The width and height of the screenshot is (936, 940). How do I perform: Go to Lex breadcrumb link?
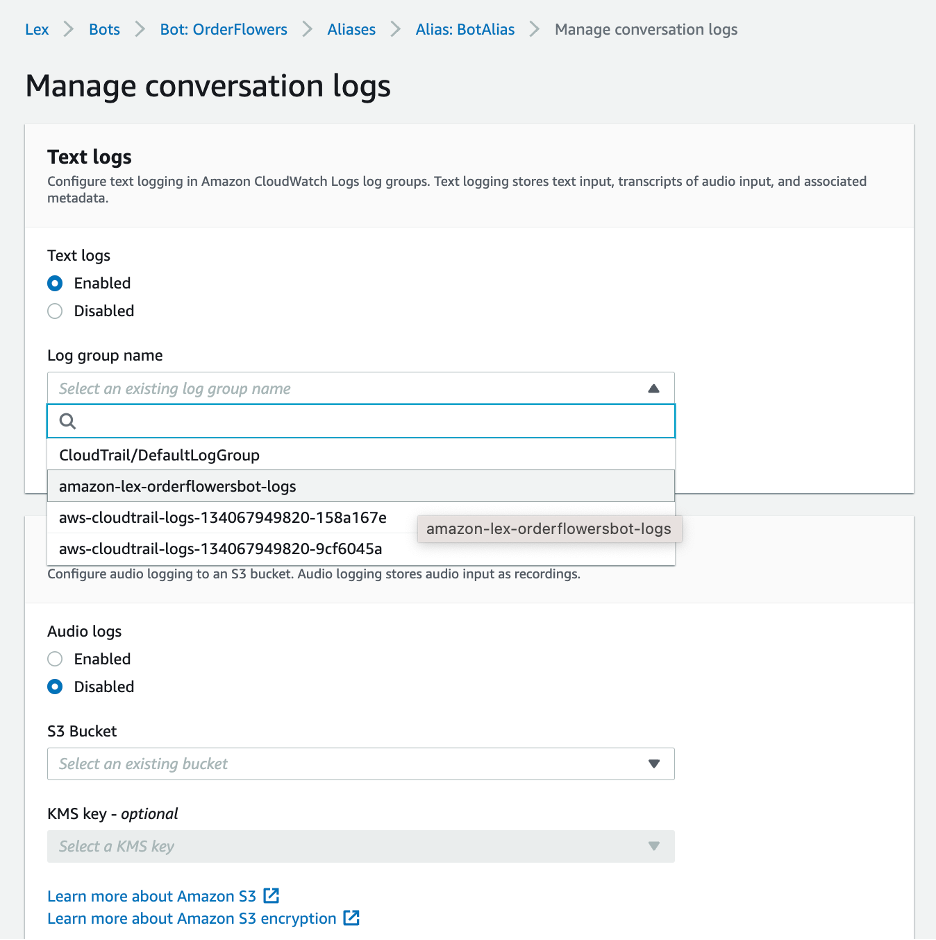pyautogui.click(x=37, y=29)
